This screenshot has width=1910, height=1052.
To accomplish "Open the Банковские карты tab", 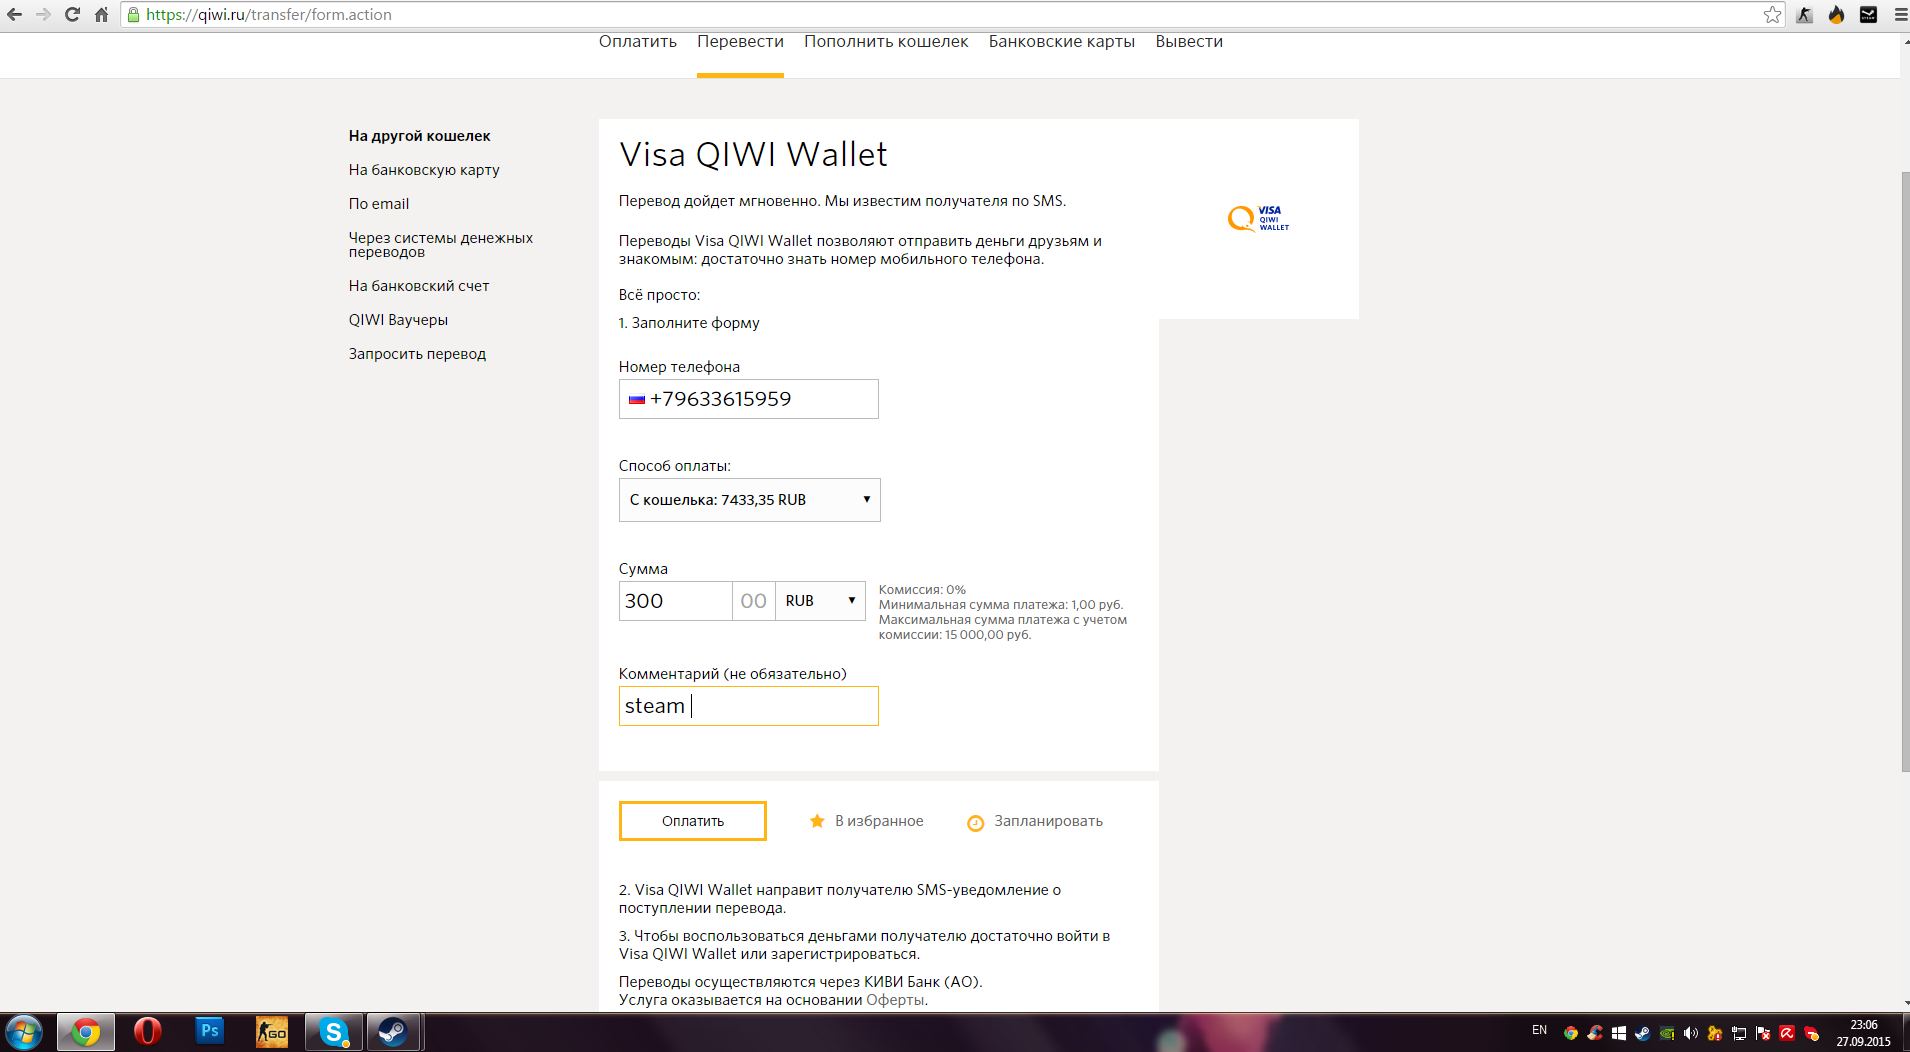I will [1062, 42].
